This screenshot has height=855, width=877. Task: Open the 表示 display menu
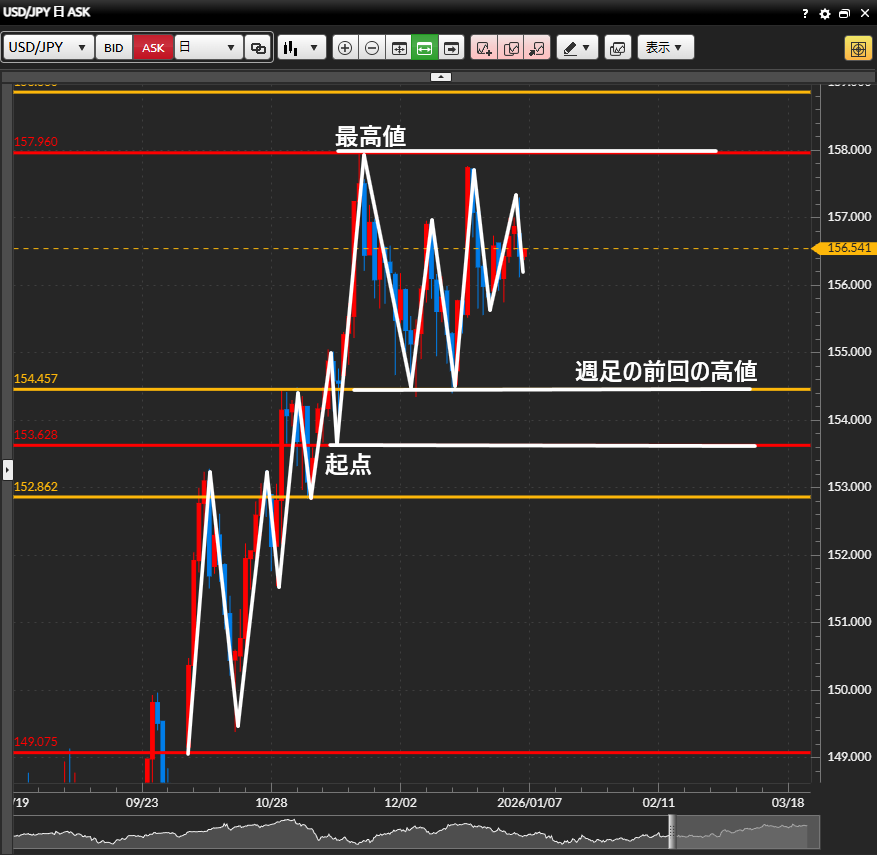coord(665,48)
